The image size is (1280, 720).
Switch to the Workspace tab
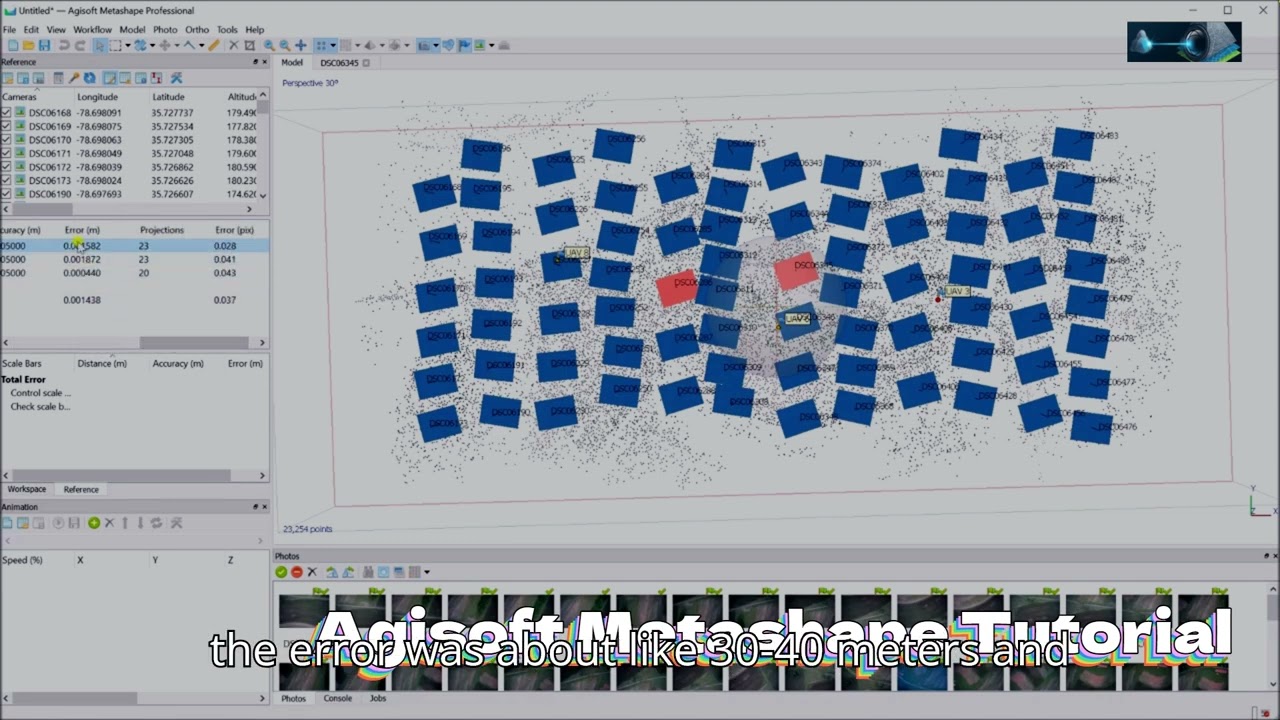[27, 489]
